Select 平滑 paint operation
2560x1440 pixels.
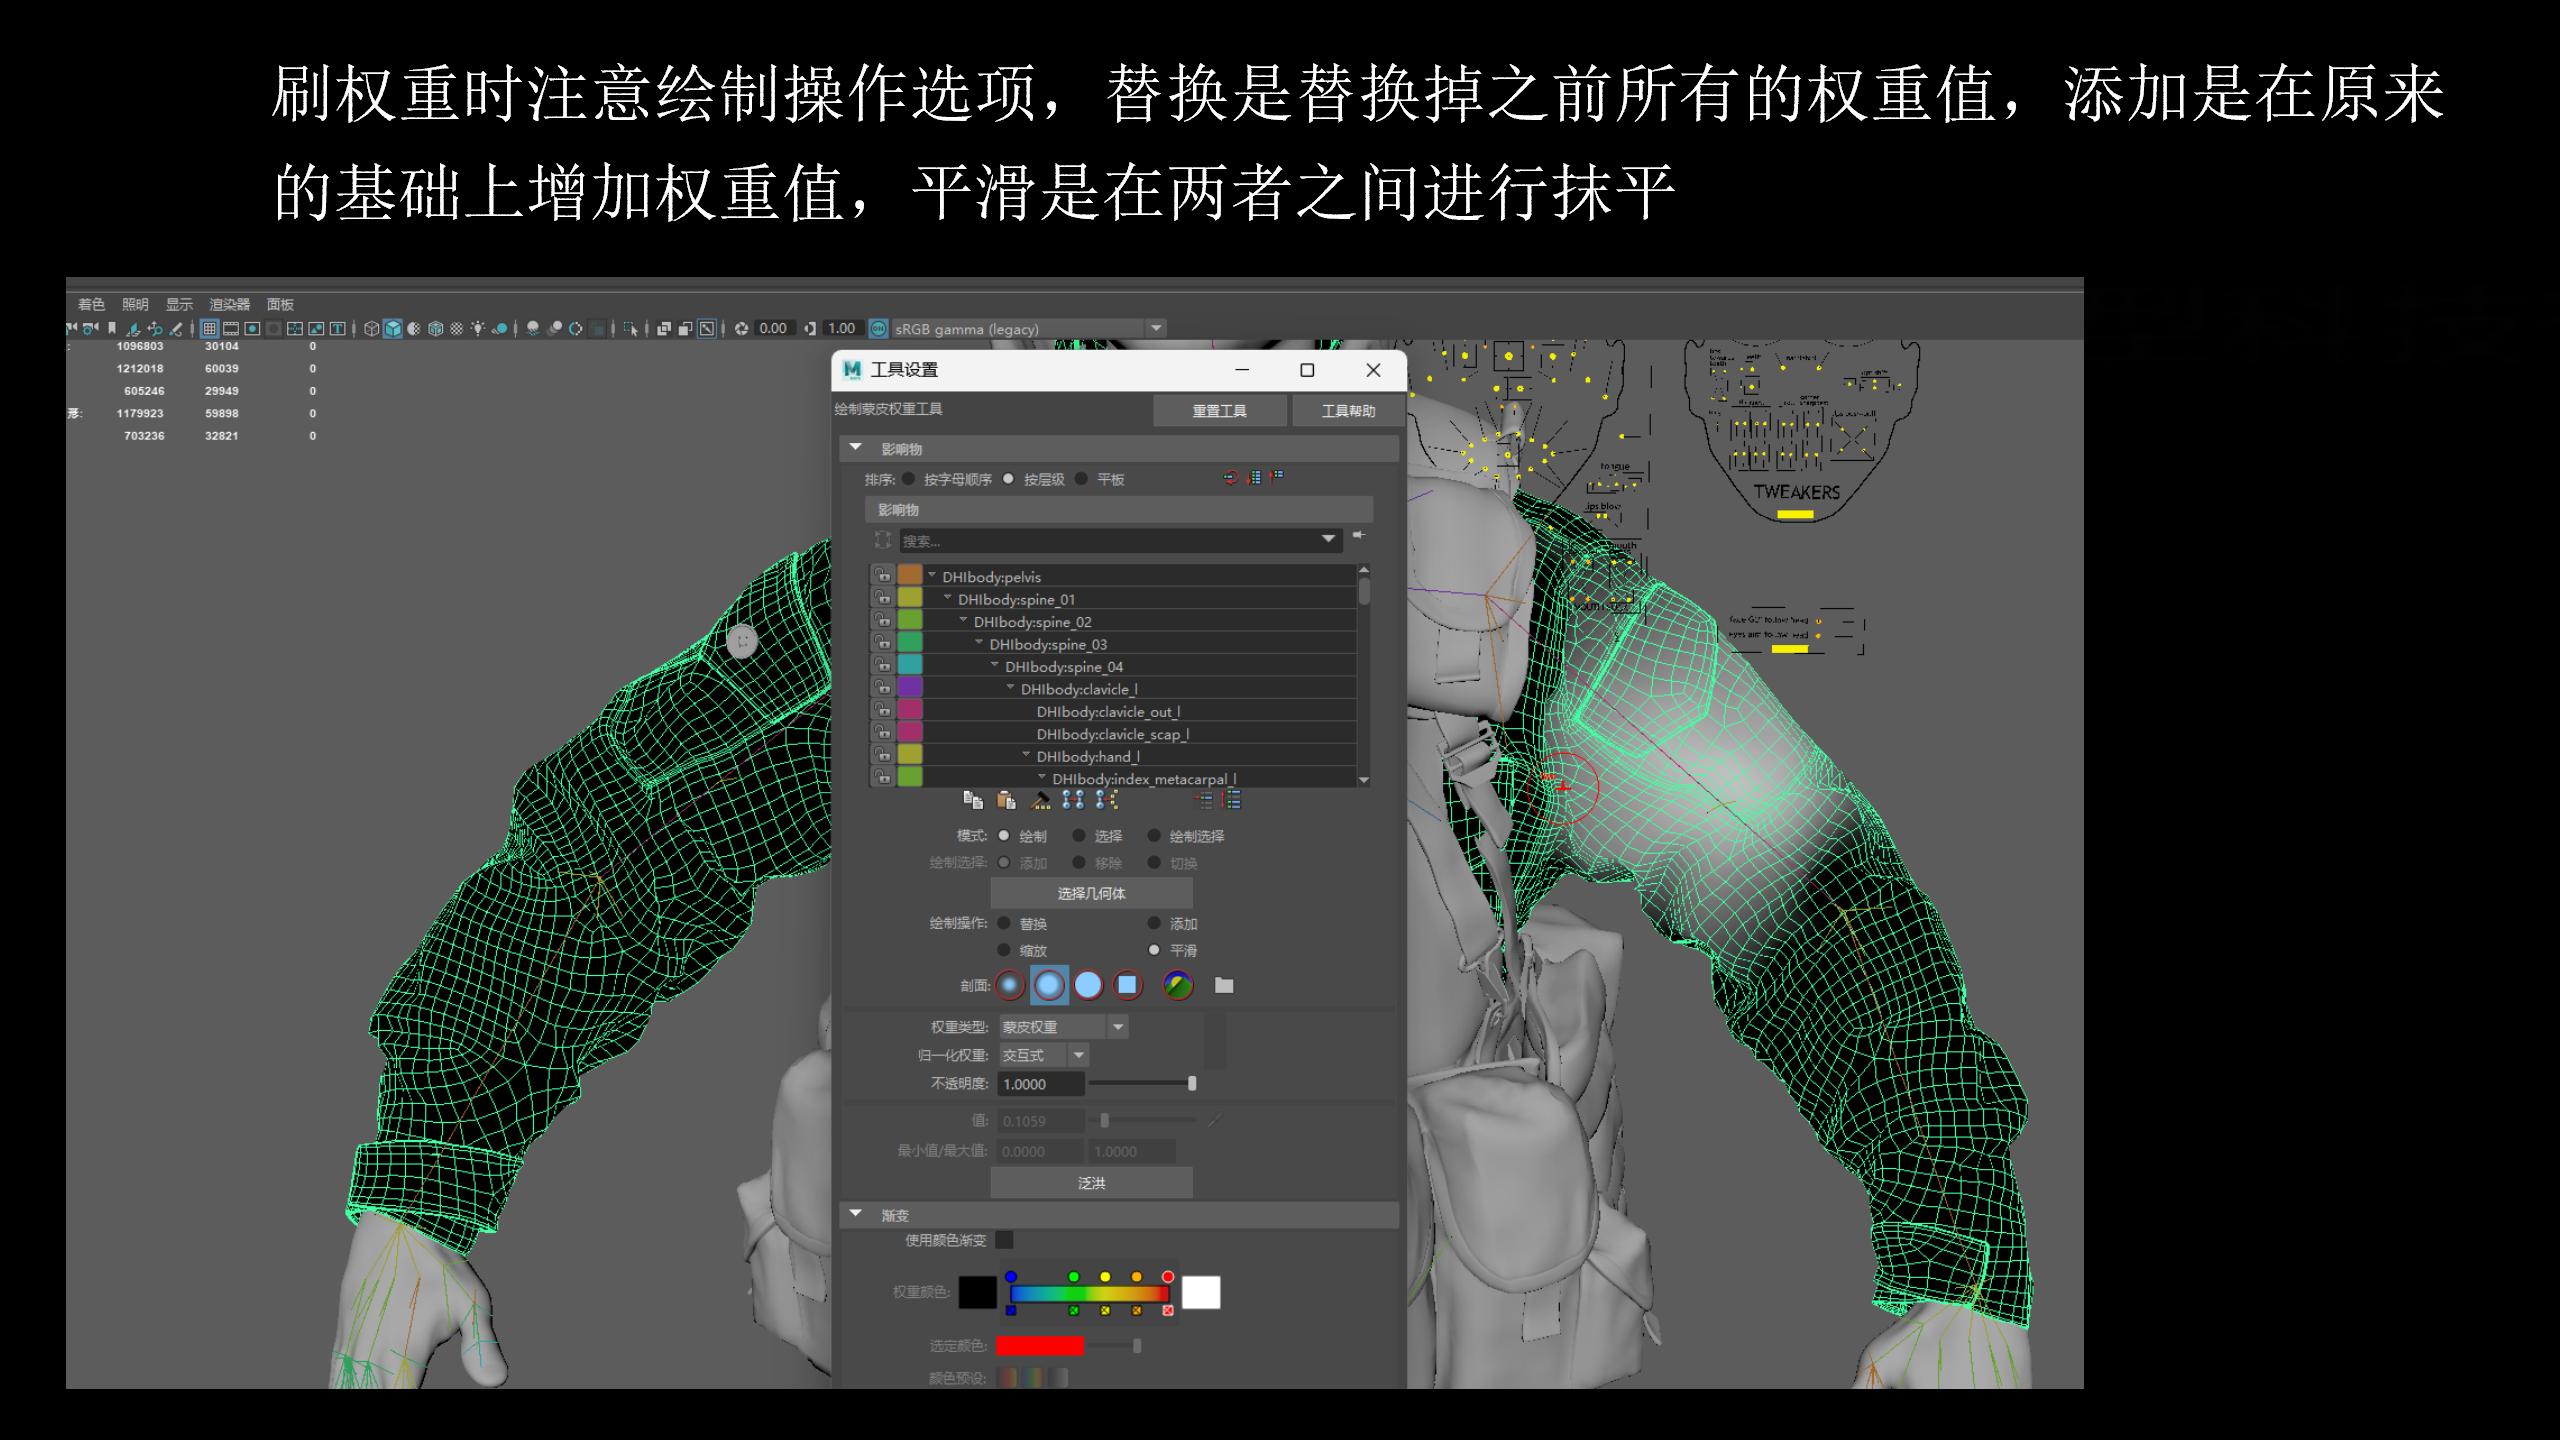pos(1154,950)
